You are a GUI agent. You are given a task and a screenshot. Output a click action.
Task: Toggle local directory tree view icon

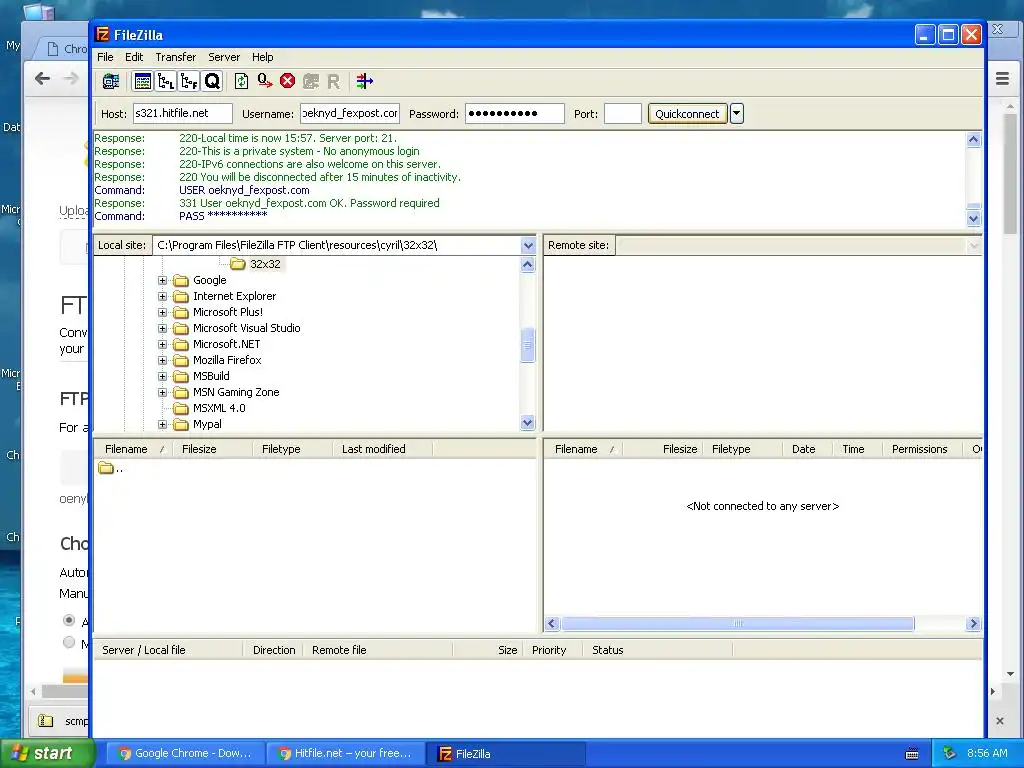pyautogui.click(x=166, y=82)
